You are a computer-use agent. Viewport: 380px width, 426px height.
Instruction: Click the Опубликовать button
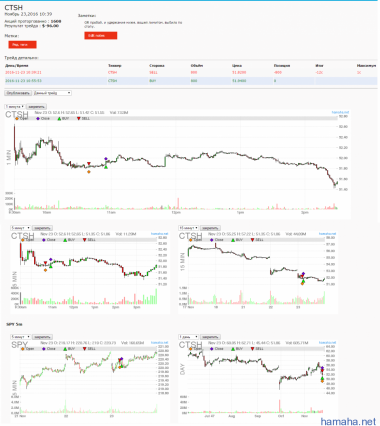[x=18, y=93]
